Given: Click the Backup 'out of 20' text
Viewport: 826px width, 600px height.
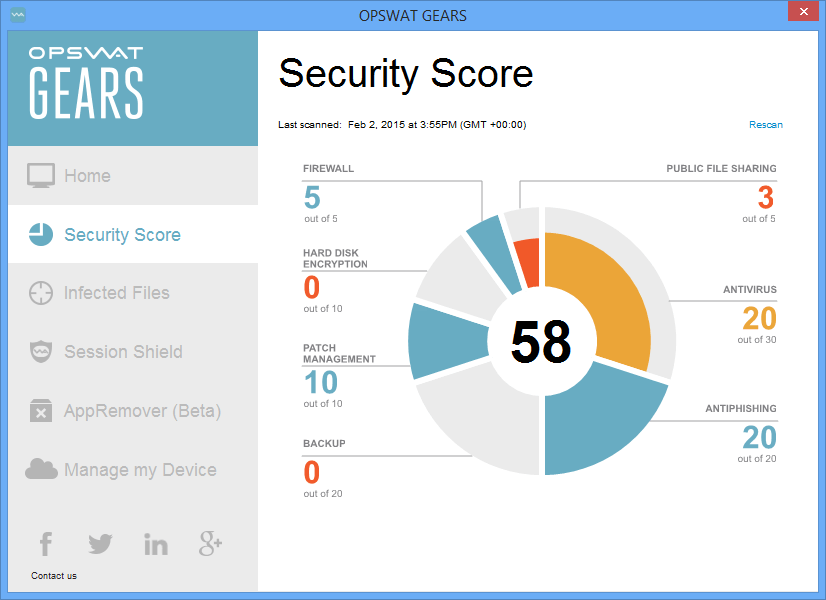Looking at the screenshot, I should [x=322, y=494].
